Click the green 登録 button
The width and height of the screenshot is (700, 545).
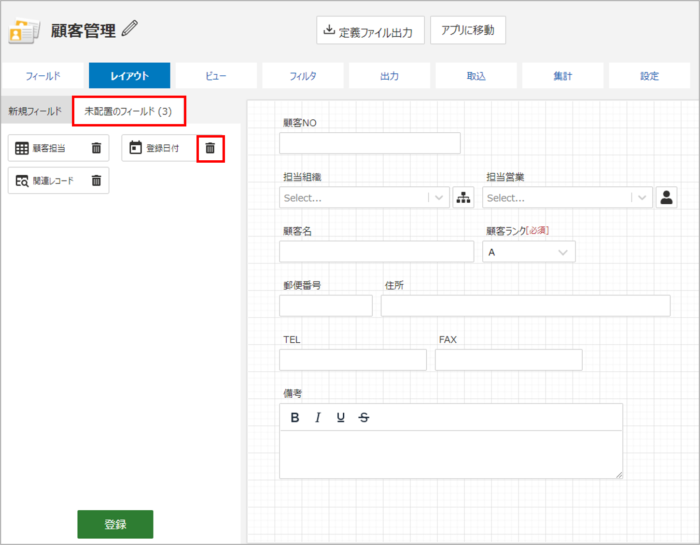coord(115,524)
